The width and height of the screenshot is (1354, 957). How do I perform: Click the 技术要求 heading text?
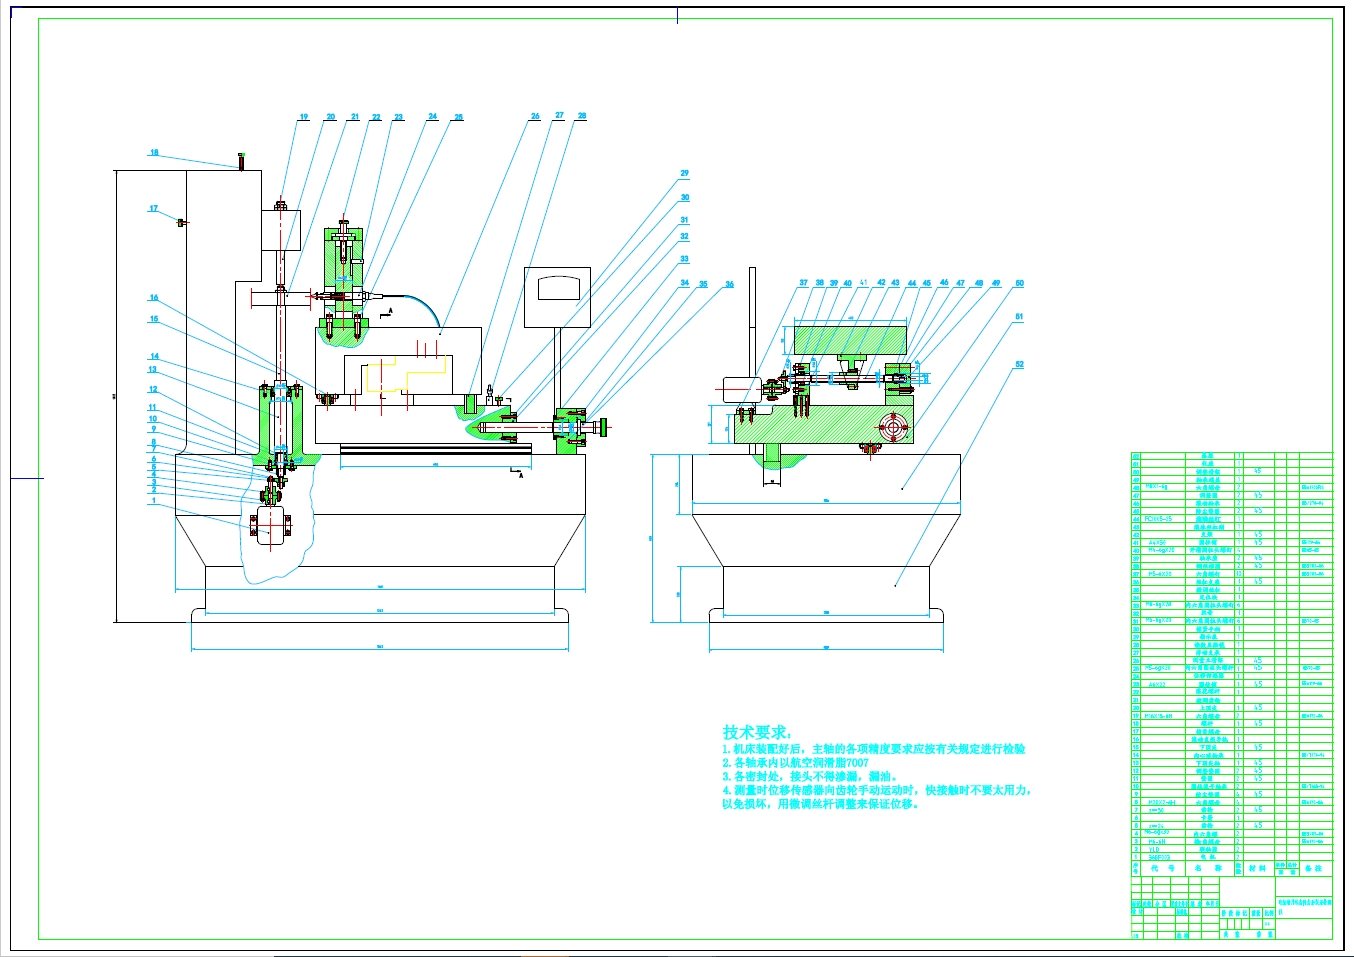click(757, 732)
